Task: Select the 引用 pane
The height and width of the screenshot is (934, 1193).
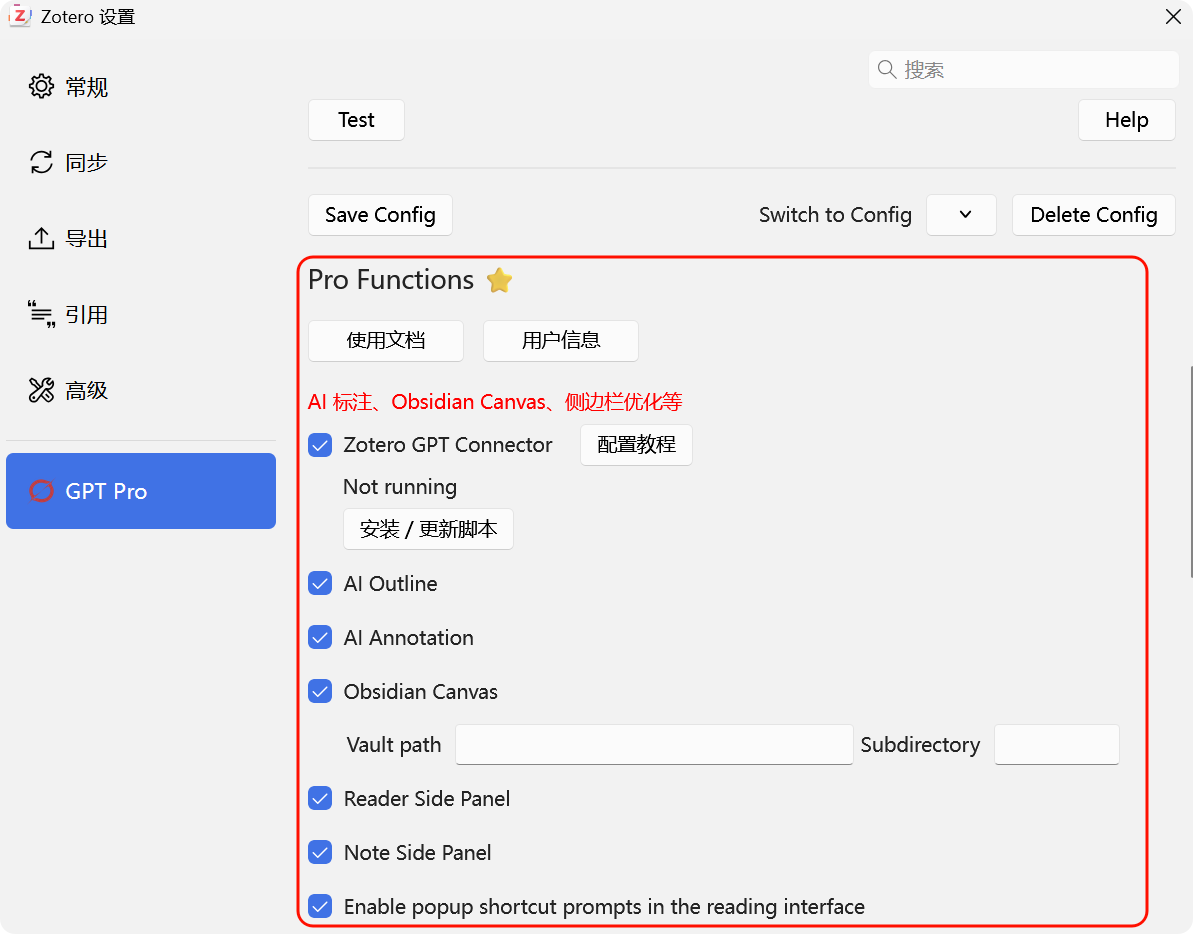Action: coord(141,314)
